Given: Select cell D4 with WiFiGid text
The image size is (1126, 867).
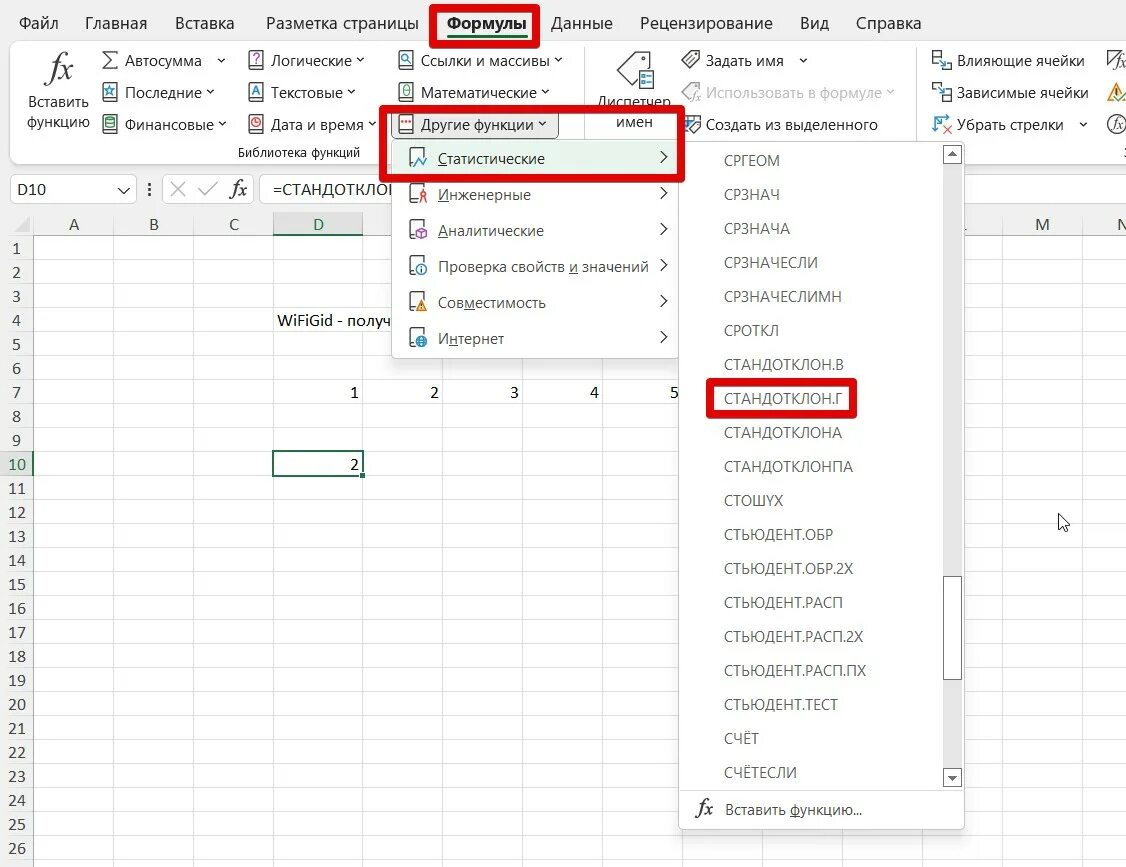Looking at the screenshot, I should (x=317, y=320).
